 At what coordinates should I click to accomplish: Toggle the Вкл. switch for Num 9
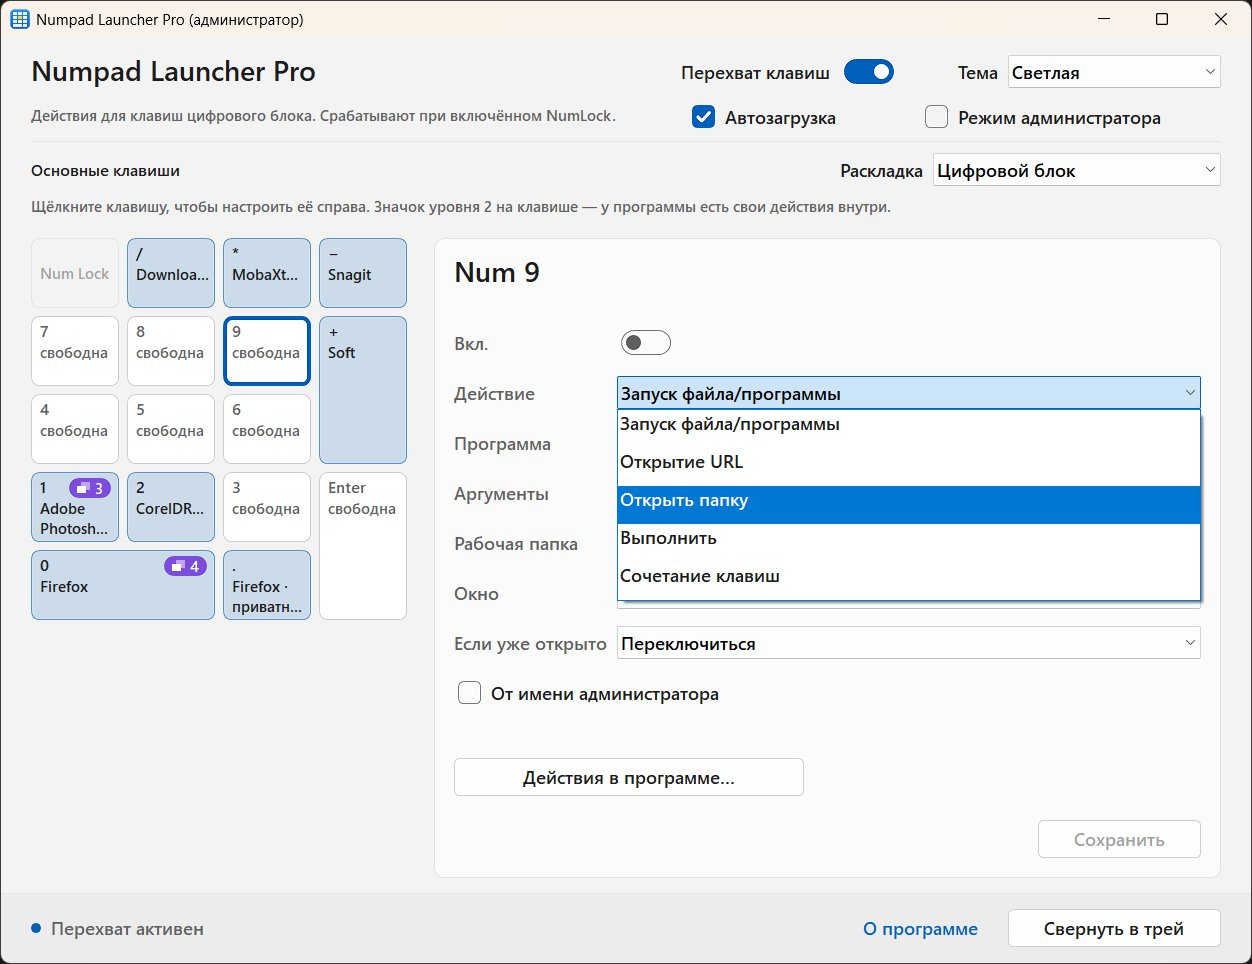tap(646, 343)
